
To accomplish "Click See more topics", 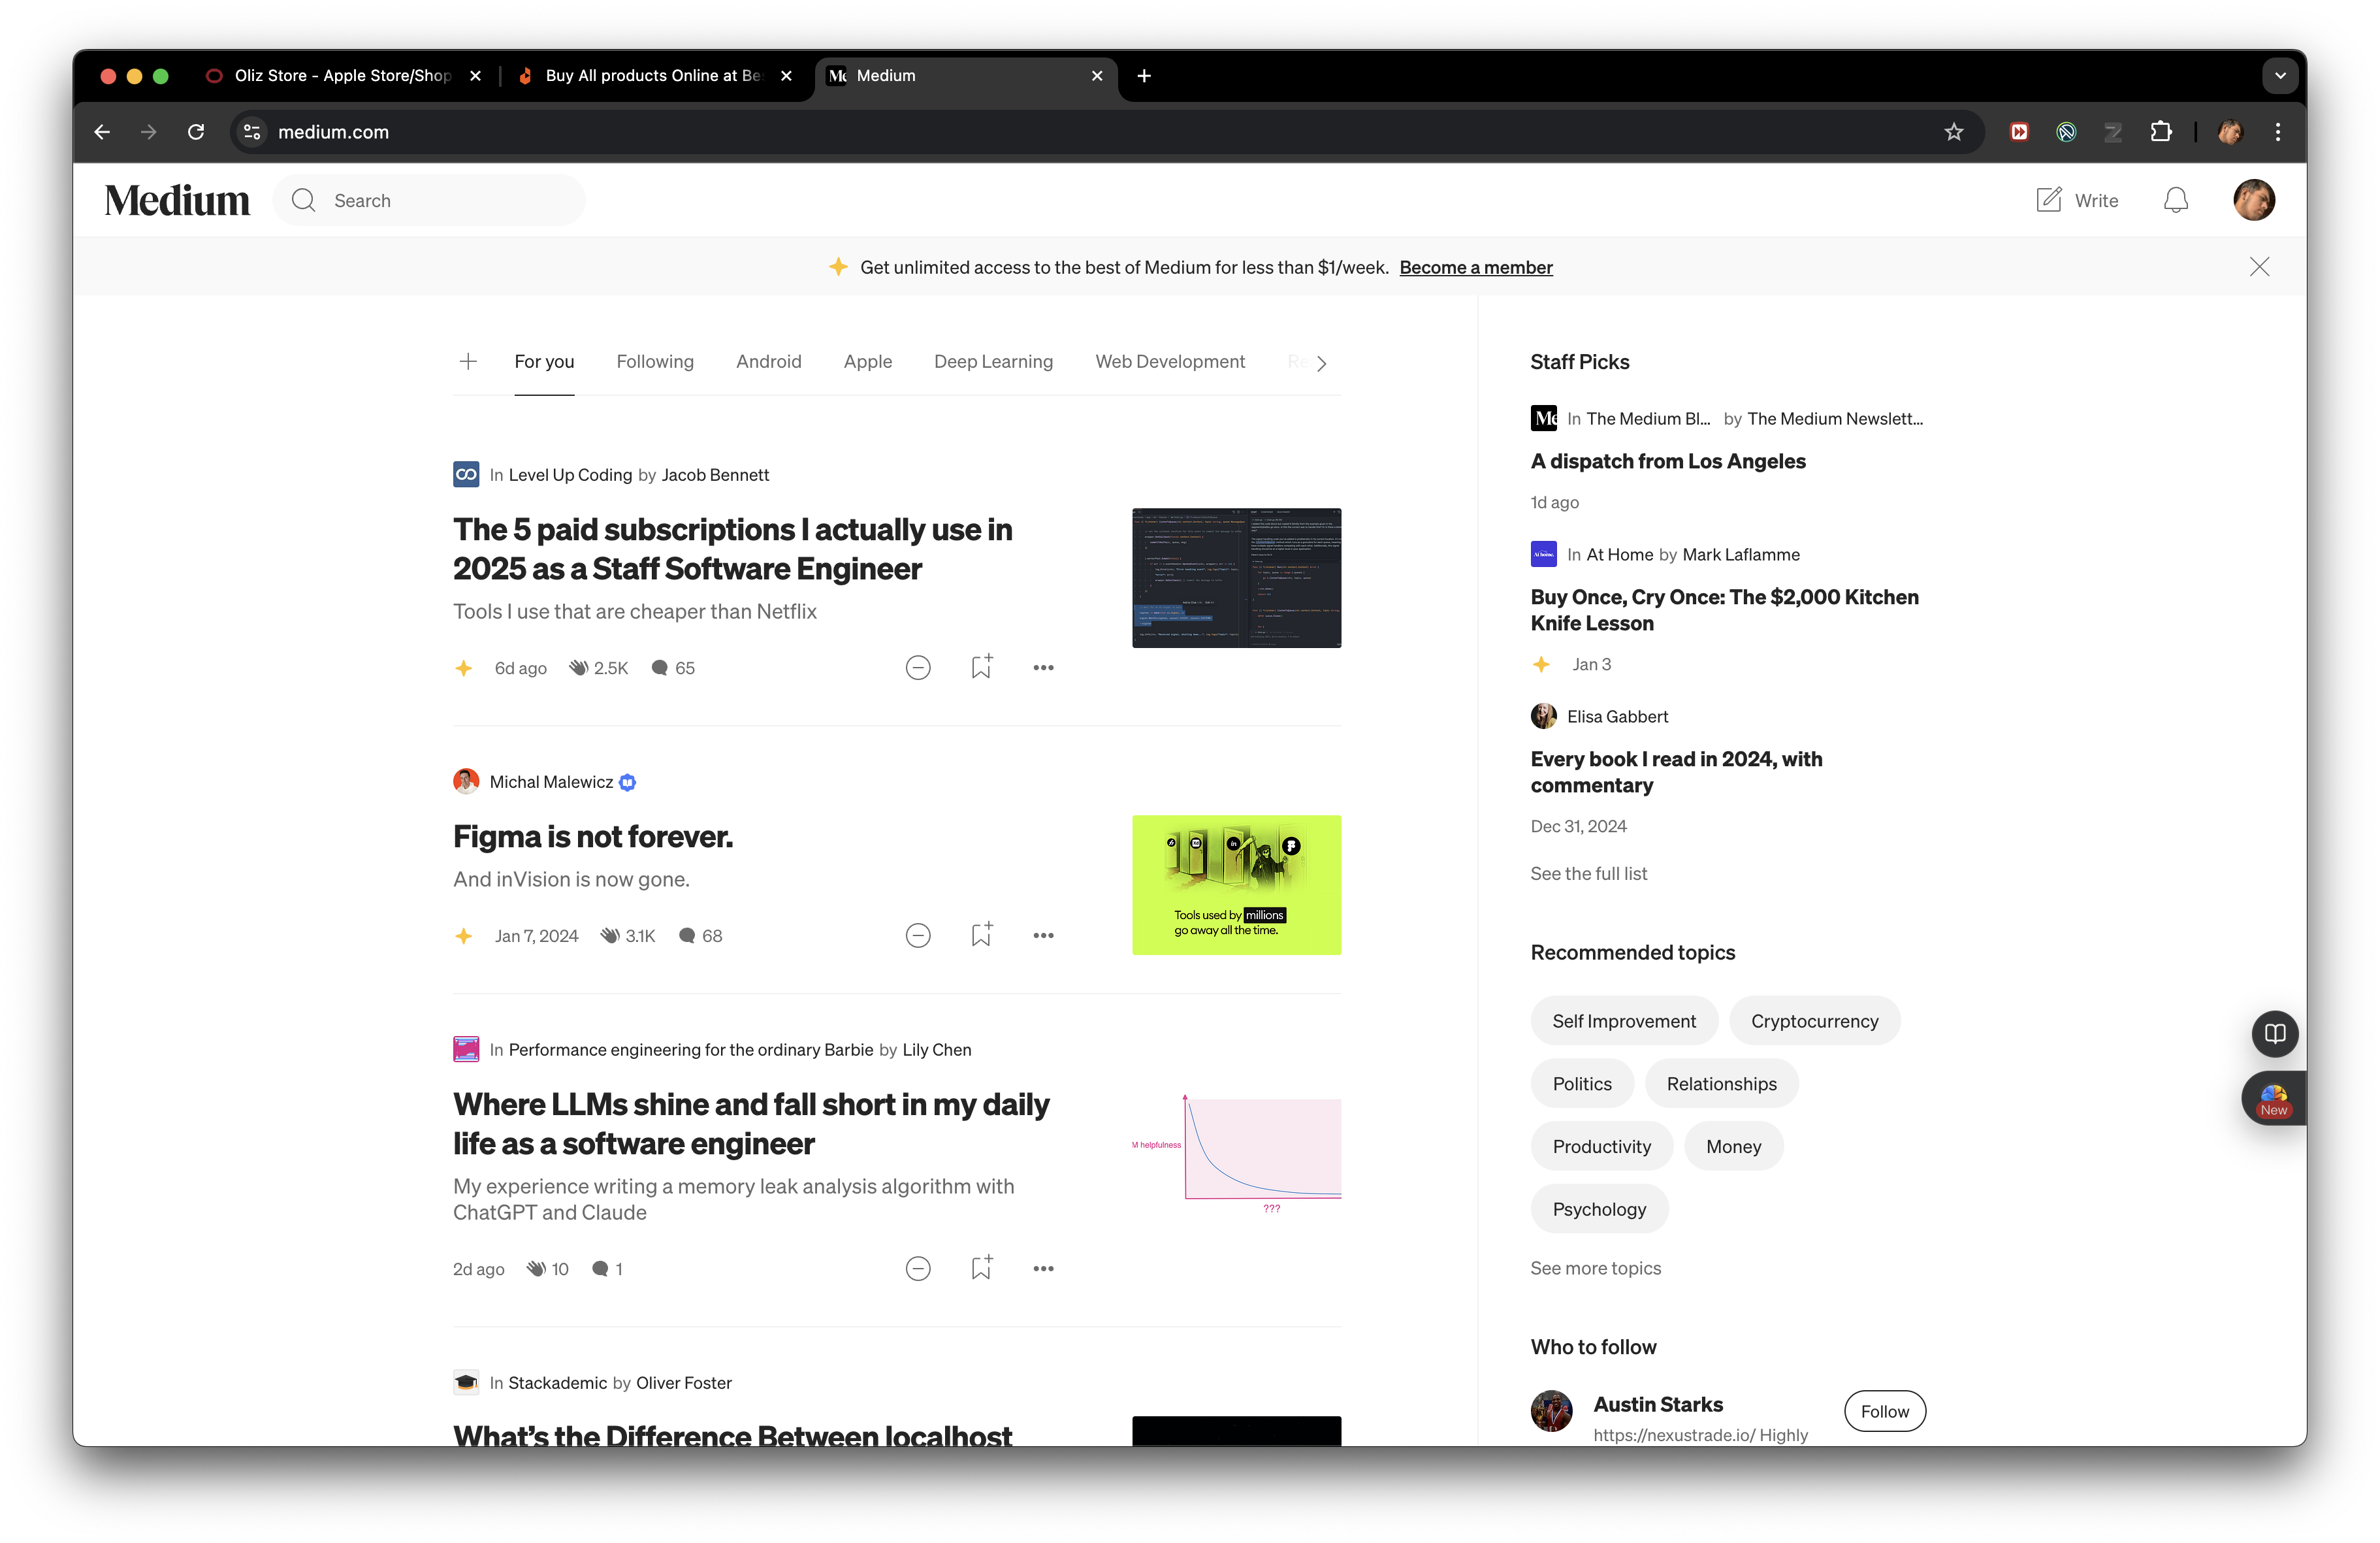I will coord(1596,1268).
